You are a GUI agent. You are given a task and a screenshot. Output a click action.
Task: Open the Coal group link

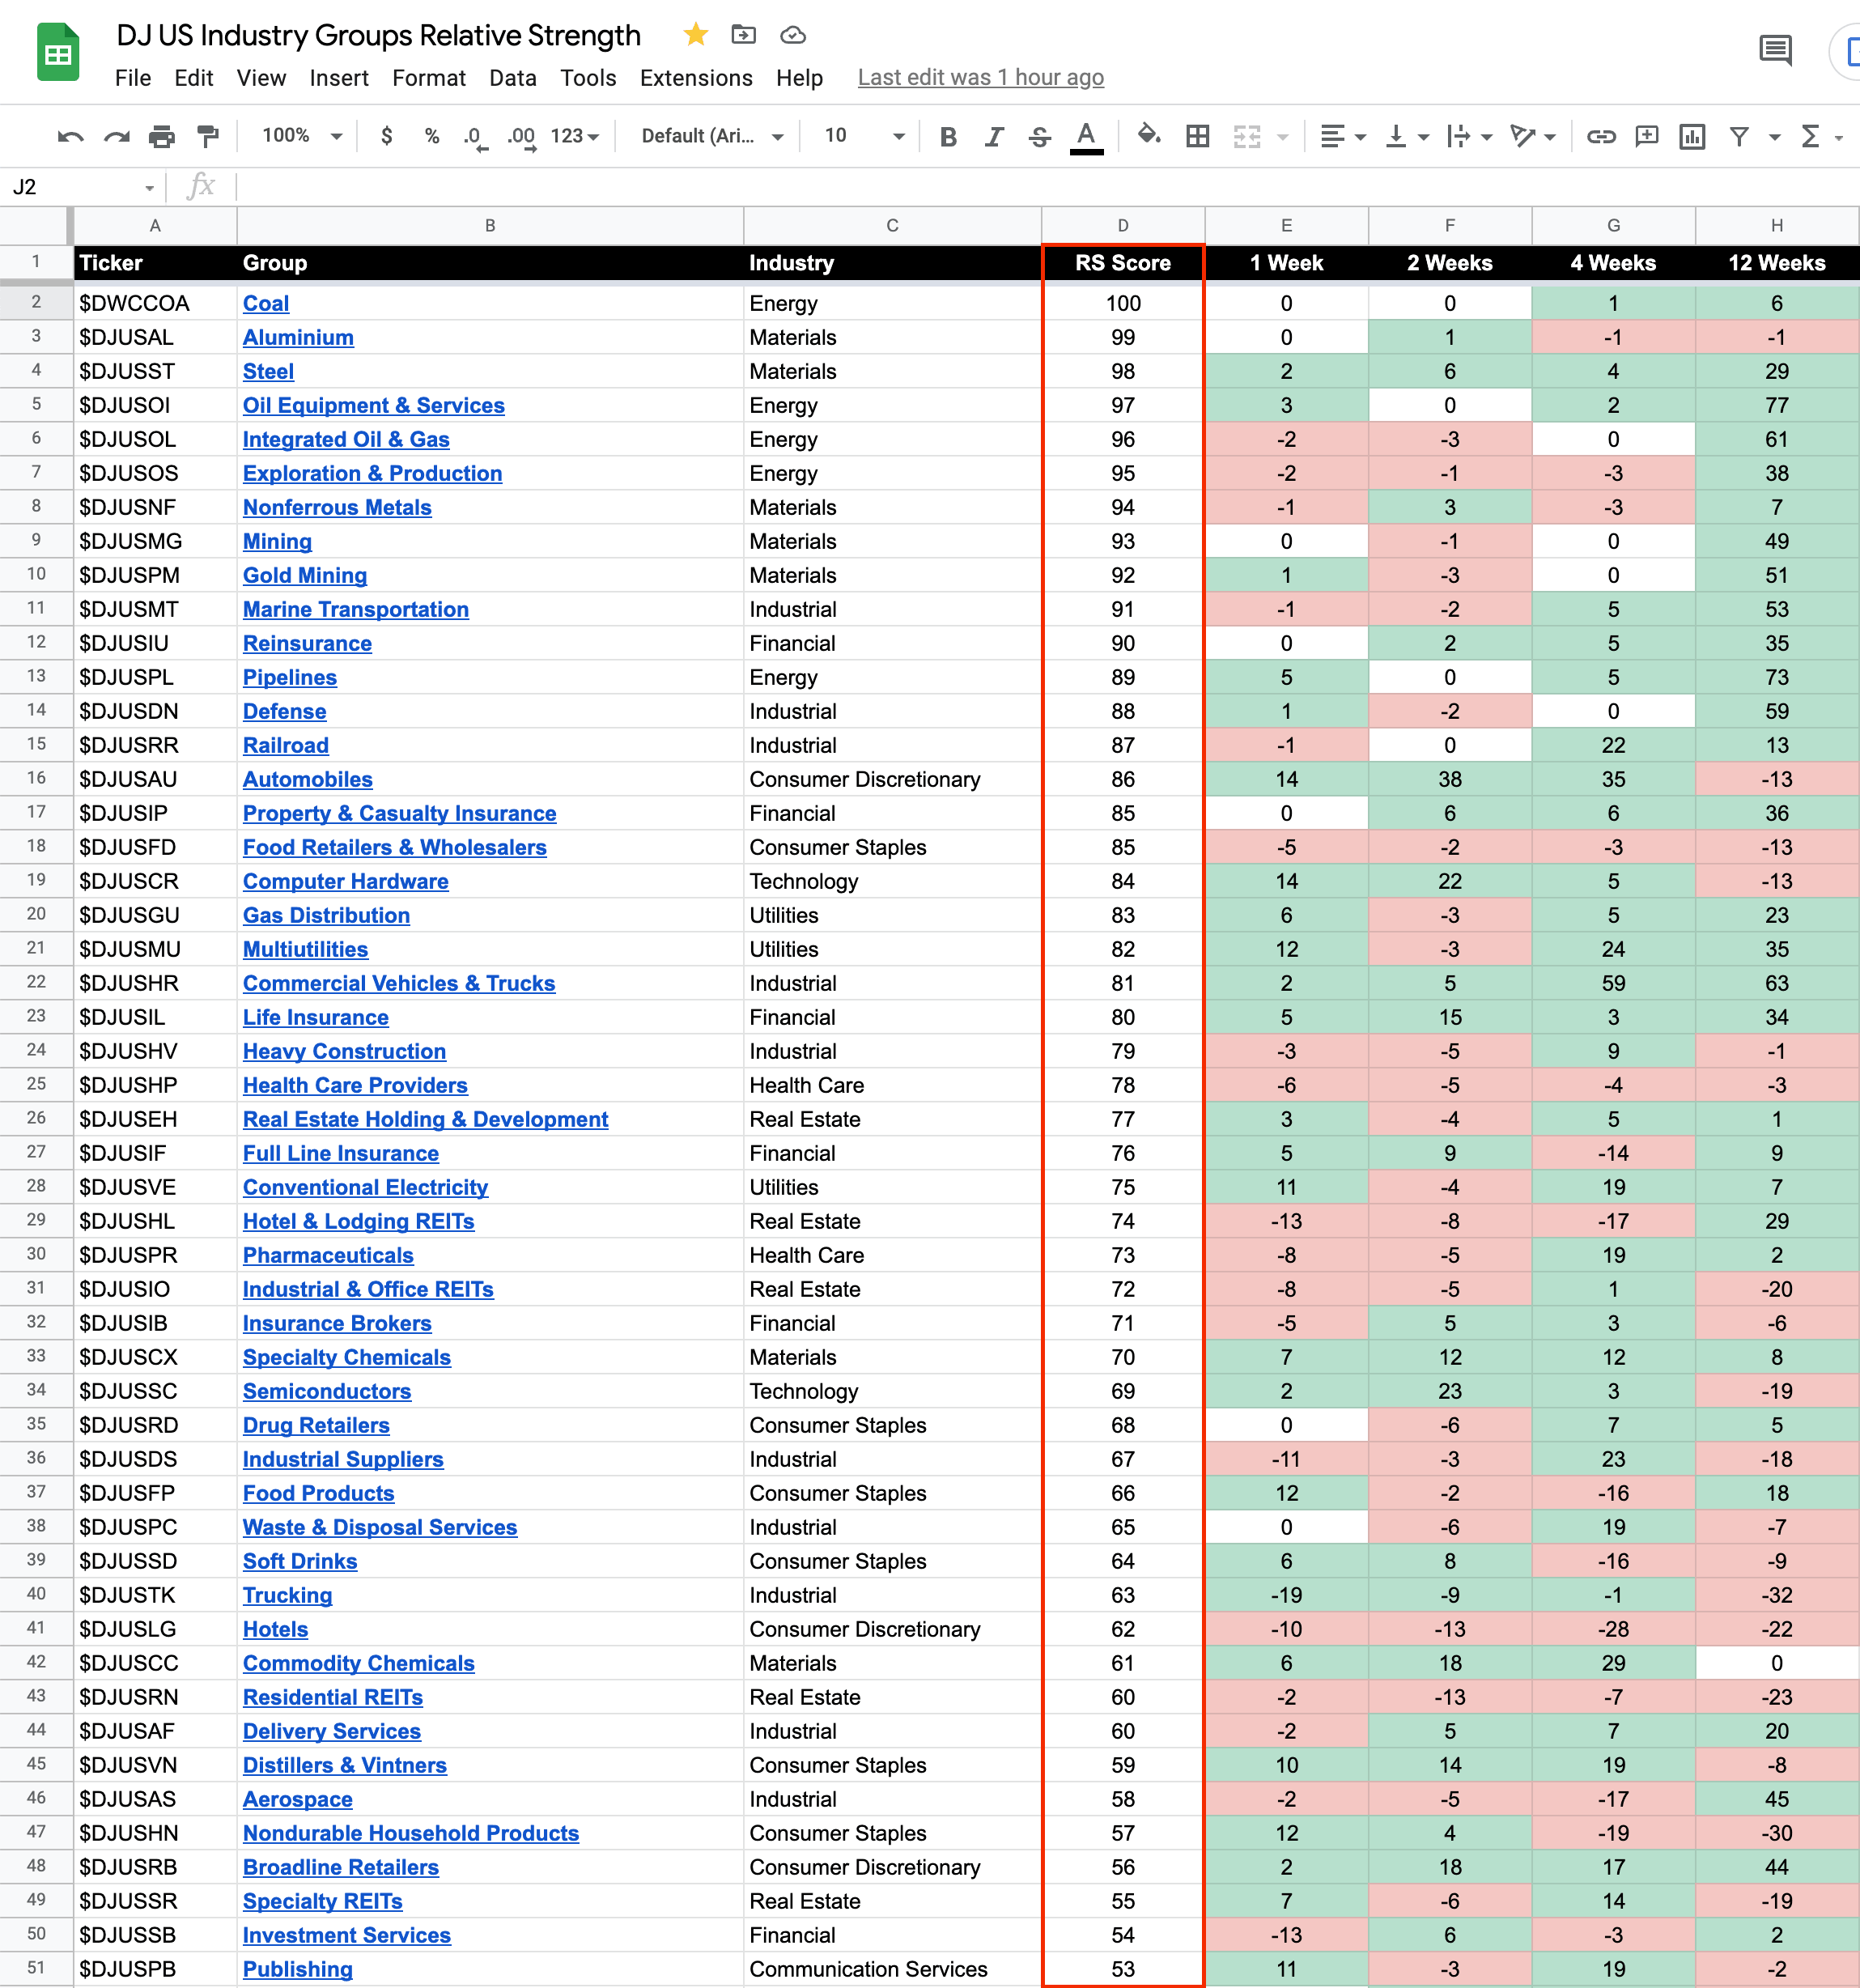266,304
